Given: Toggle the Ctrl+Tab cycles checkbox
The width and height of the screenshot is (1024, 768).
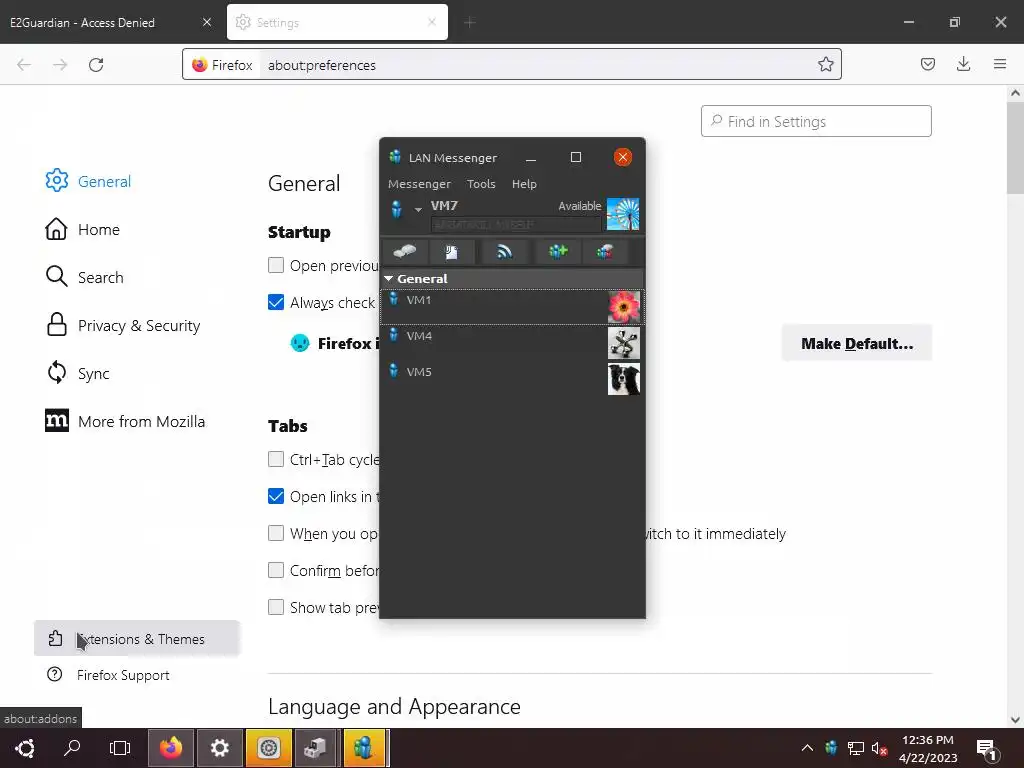Looking at the screenshot, I should (x=276, y=459).
